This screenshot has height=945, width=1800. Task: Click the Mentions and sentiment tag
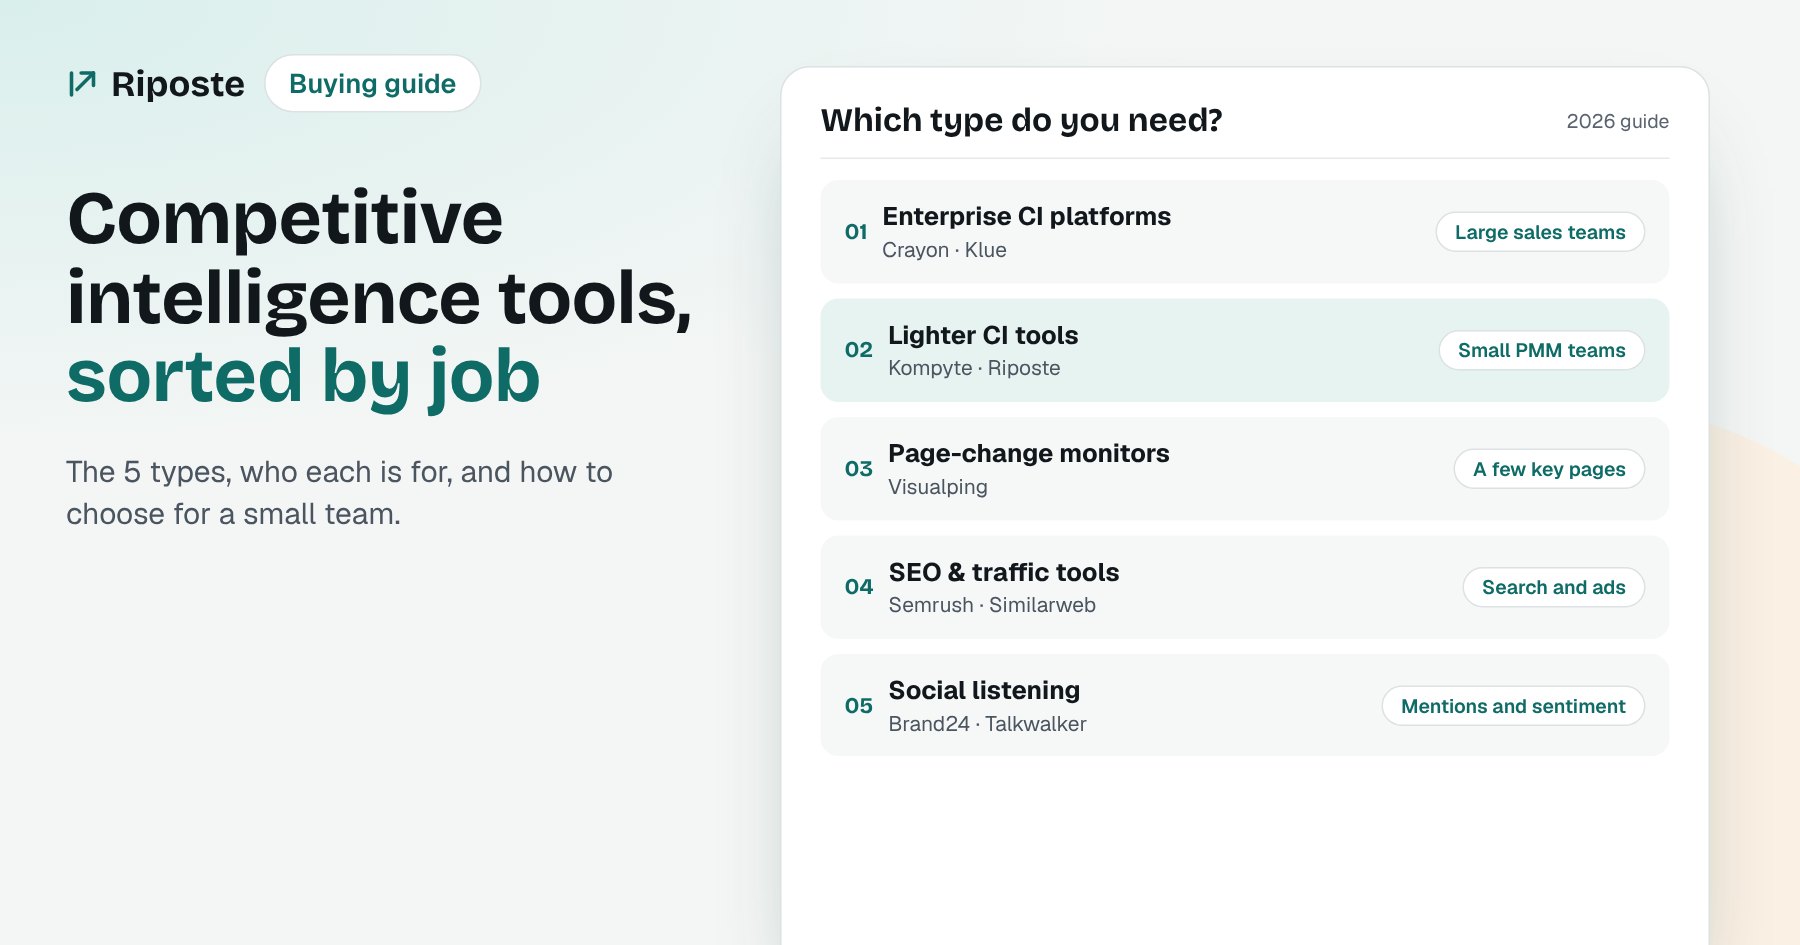[1513, 706]
